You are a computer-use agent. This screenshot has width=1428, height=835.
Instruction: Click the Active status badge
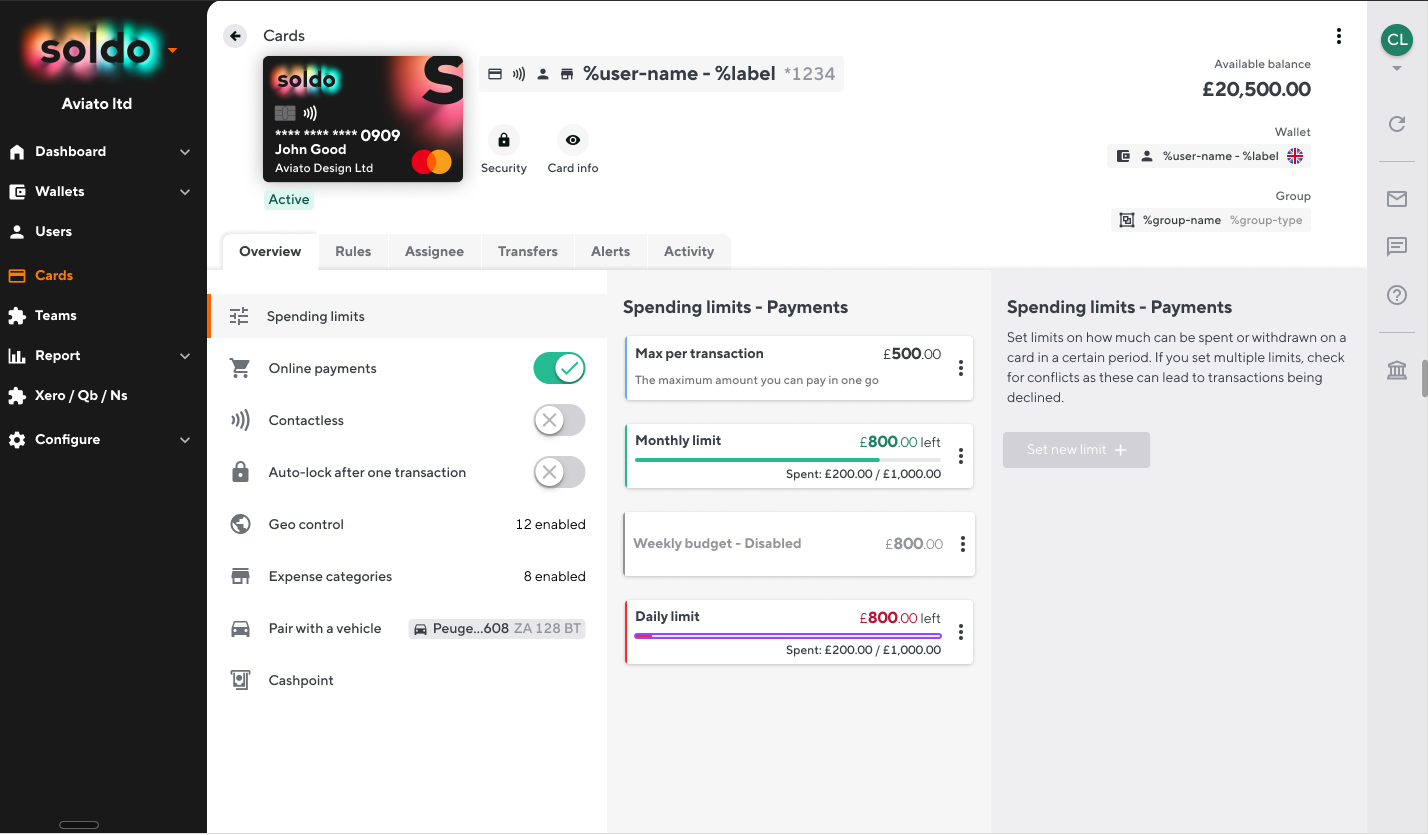289,200
